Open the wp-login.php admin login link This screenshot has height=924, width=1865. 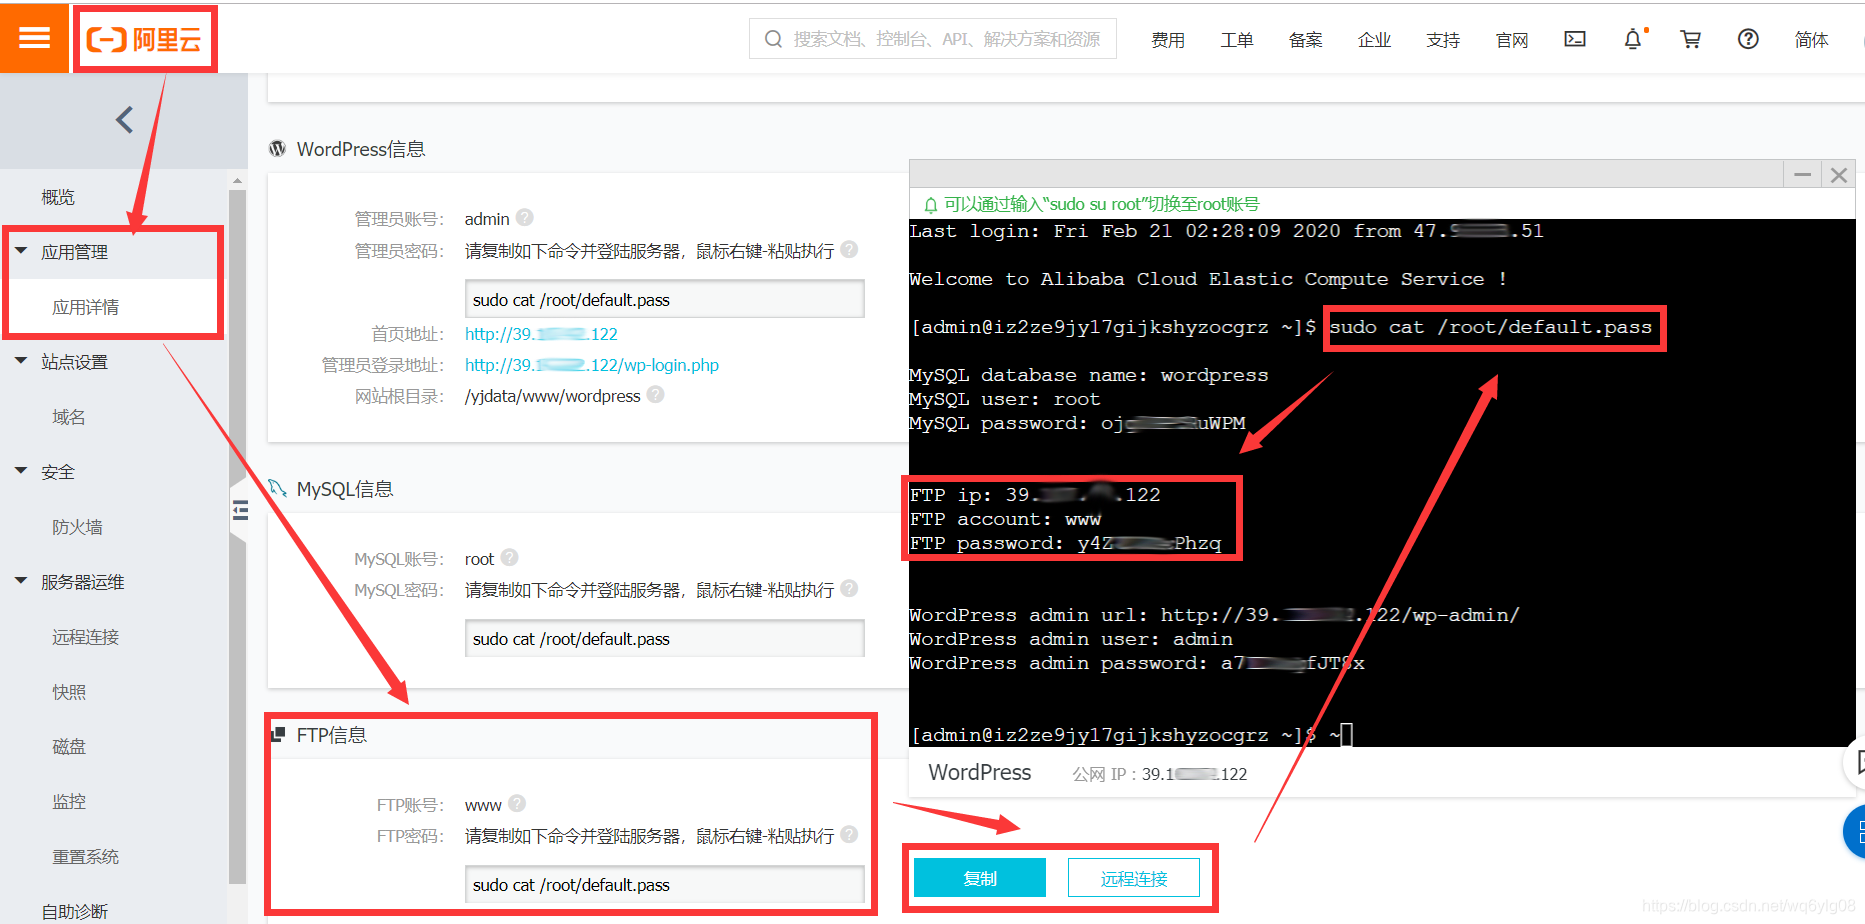(x=592, y=365)
